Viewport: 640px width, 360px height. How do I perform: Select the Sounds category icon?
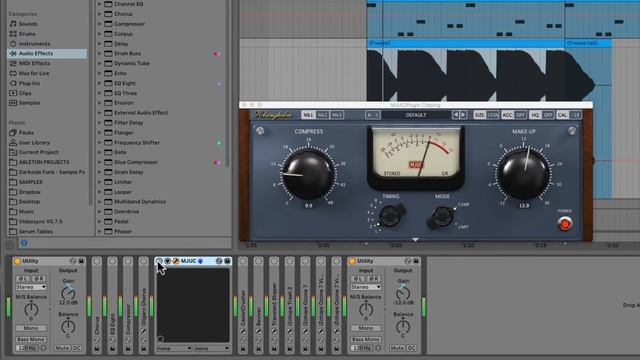13,24
